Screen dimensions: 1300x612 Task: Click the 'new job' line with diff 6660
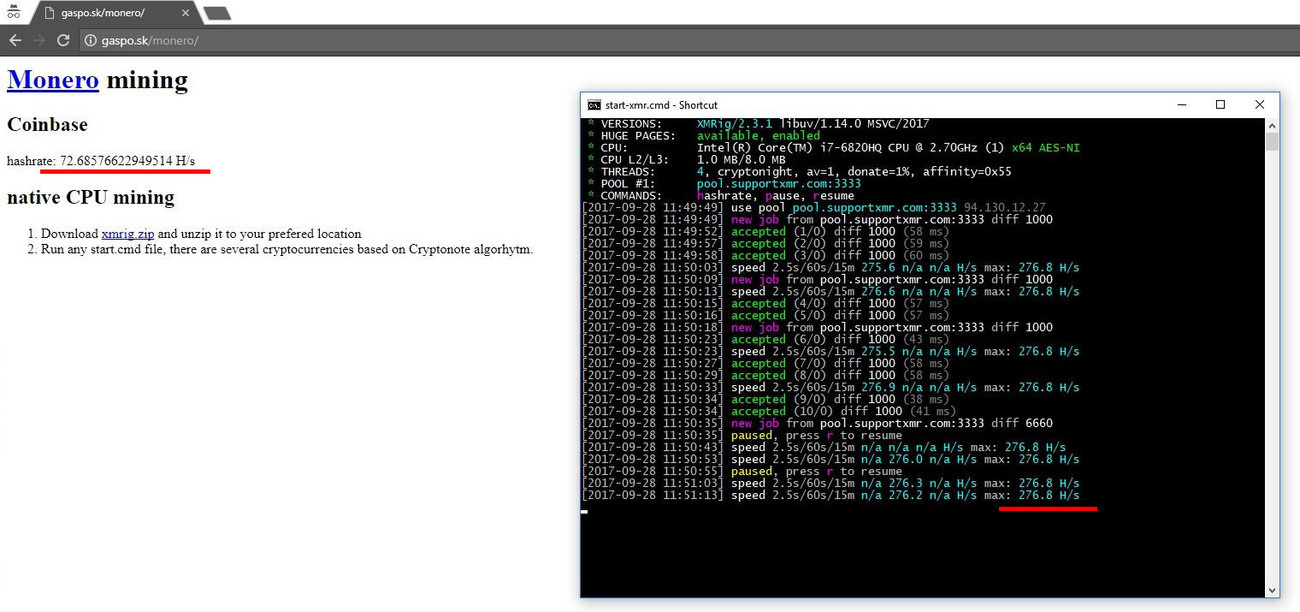pyautogui.click(x=817, y=423)
